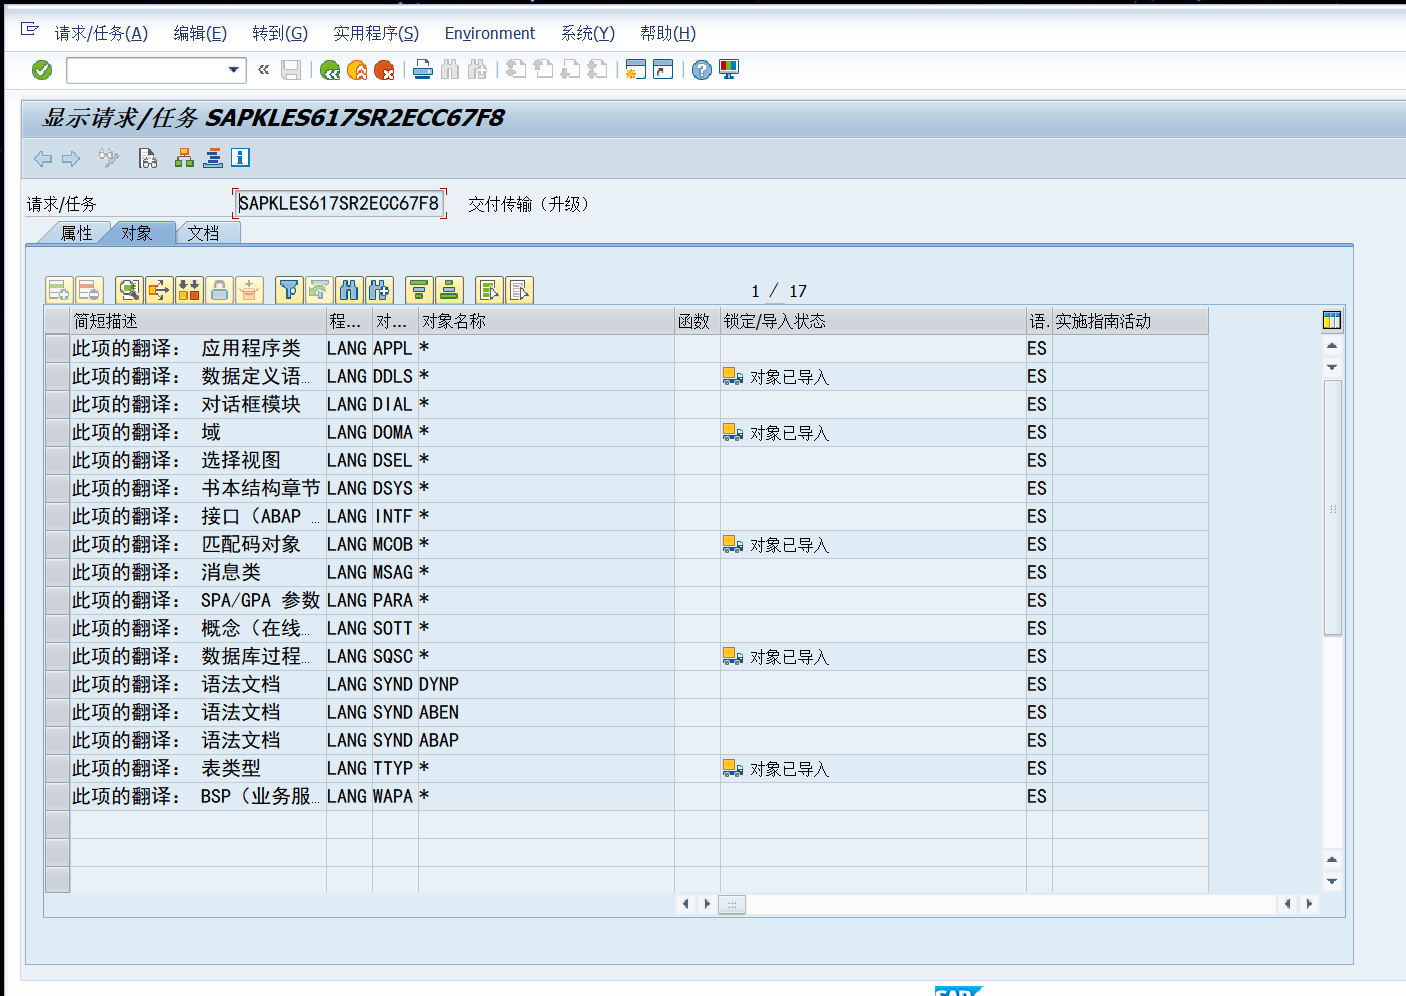This screenshot has width=1406, height=996.
Task: Open the 系统(Y) menu
Action: click(588, 33)
